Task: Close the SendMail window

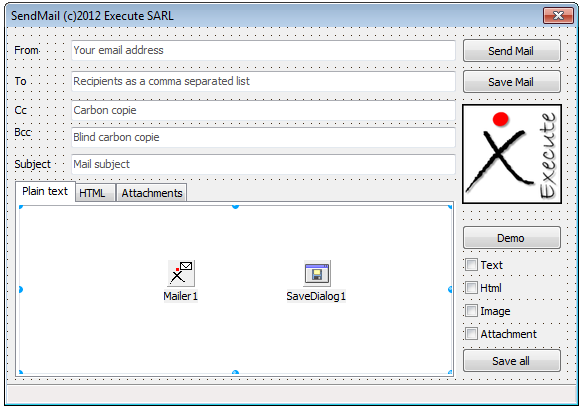Action: tap(558, 15)
